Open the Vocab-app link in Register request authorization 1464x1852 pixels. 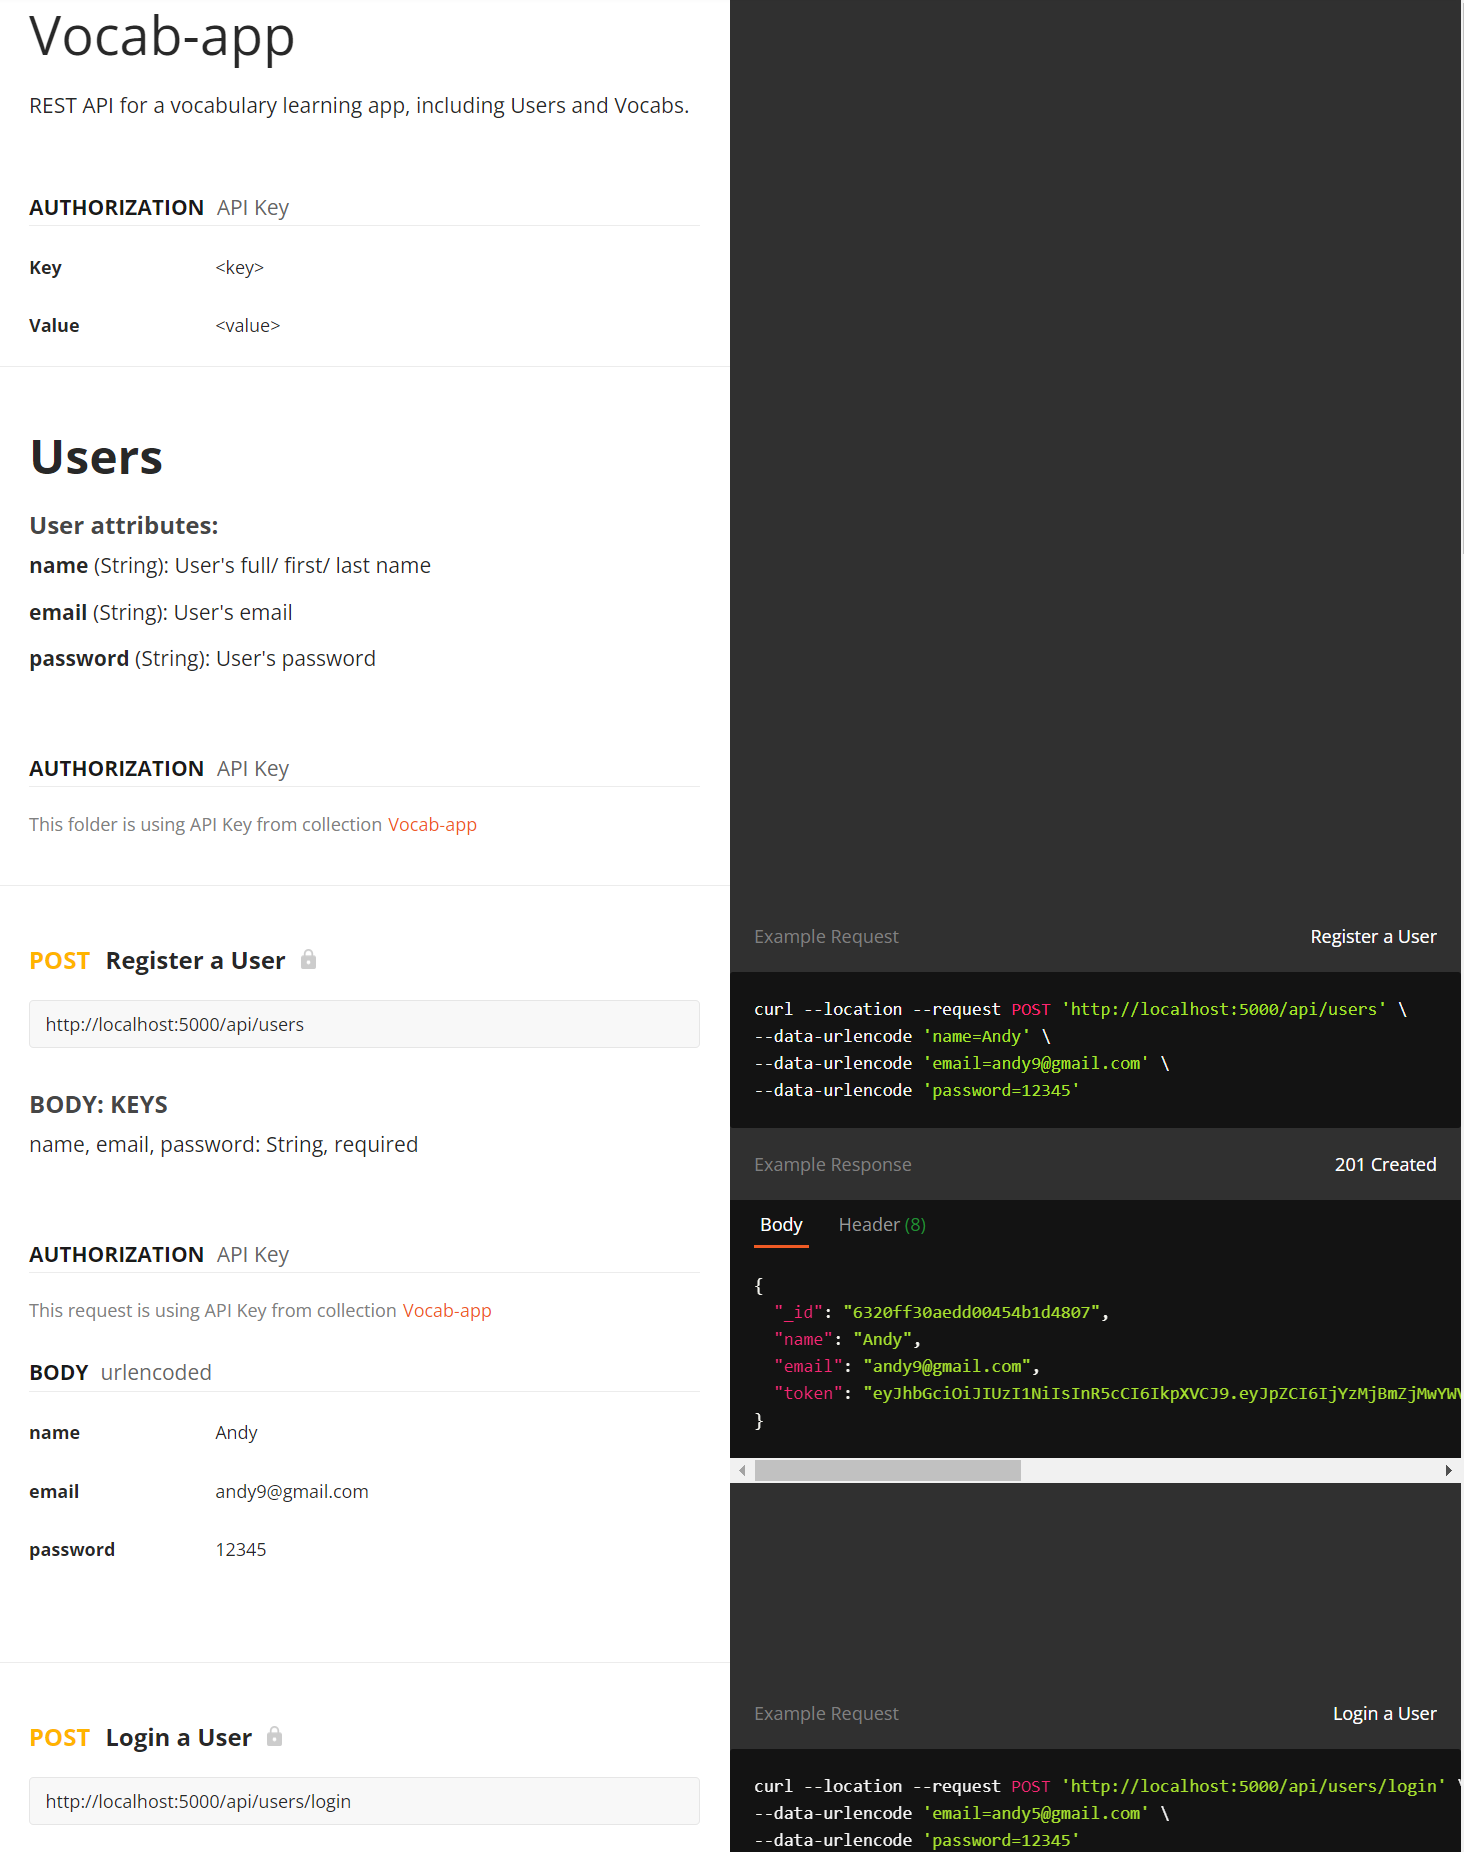[447, 1311]
